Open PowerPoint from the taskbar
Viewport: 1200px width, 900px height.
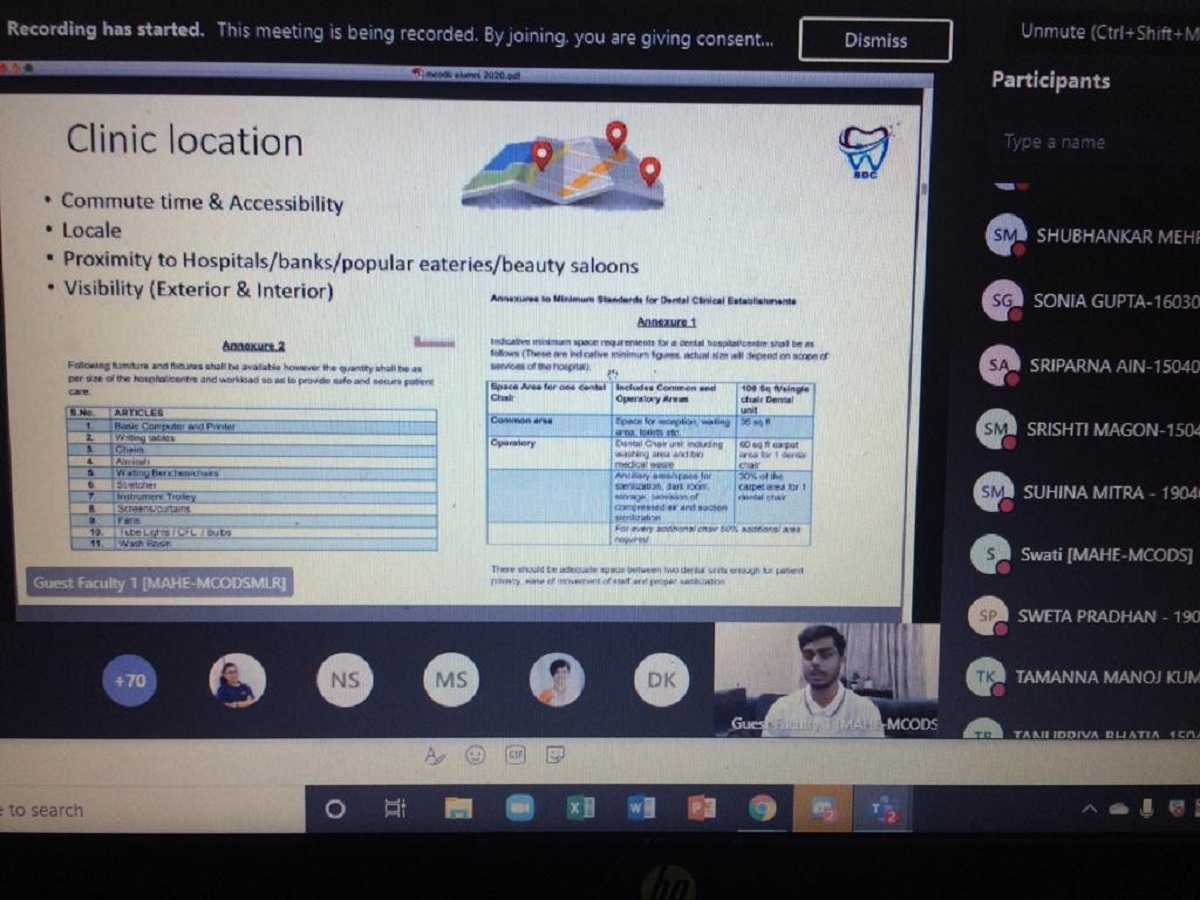[701, 808]
